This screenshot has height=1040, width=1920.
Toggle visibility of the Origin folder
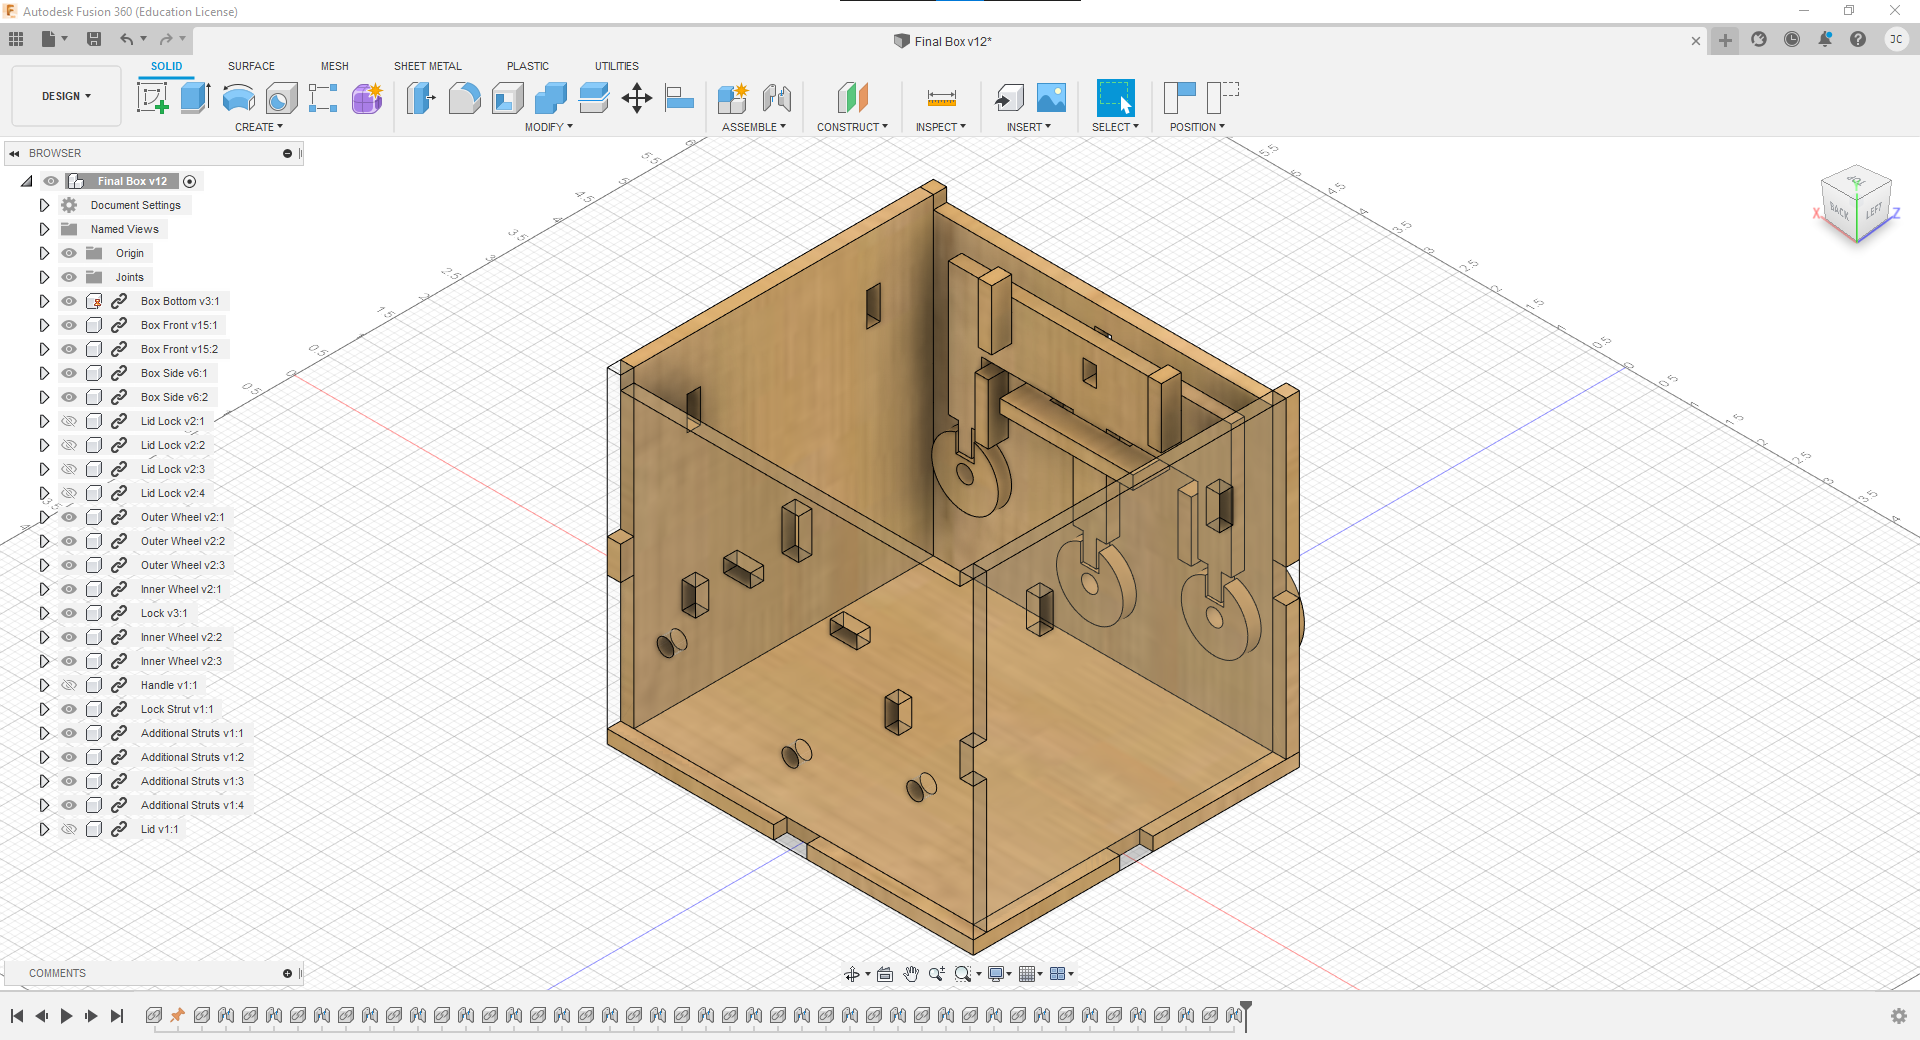[68, 253]
